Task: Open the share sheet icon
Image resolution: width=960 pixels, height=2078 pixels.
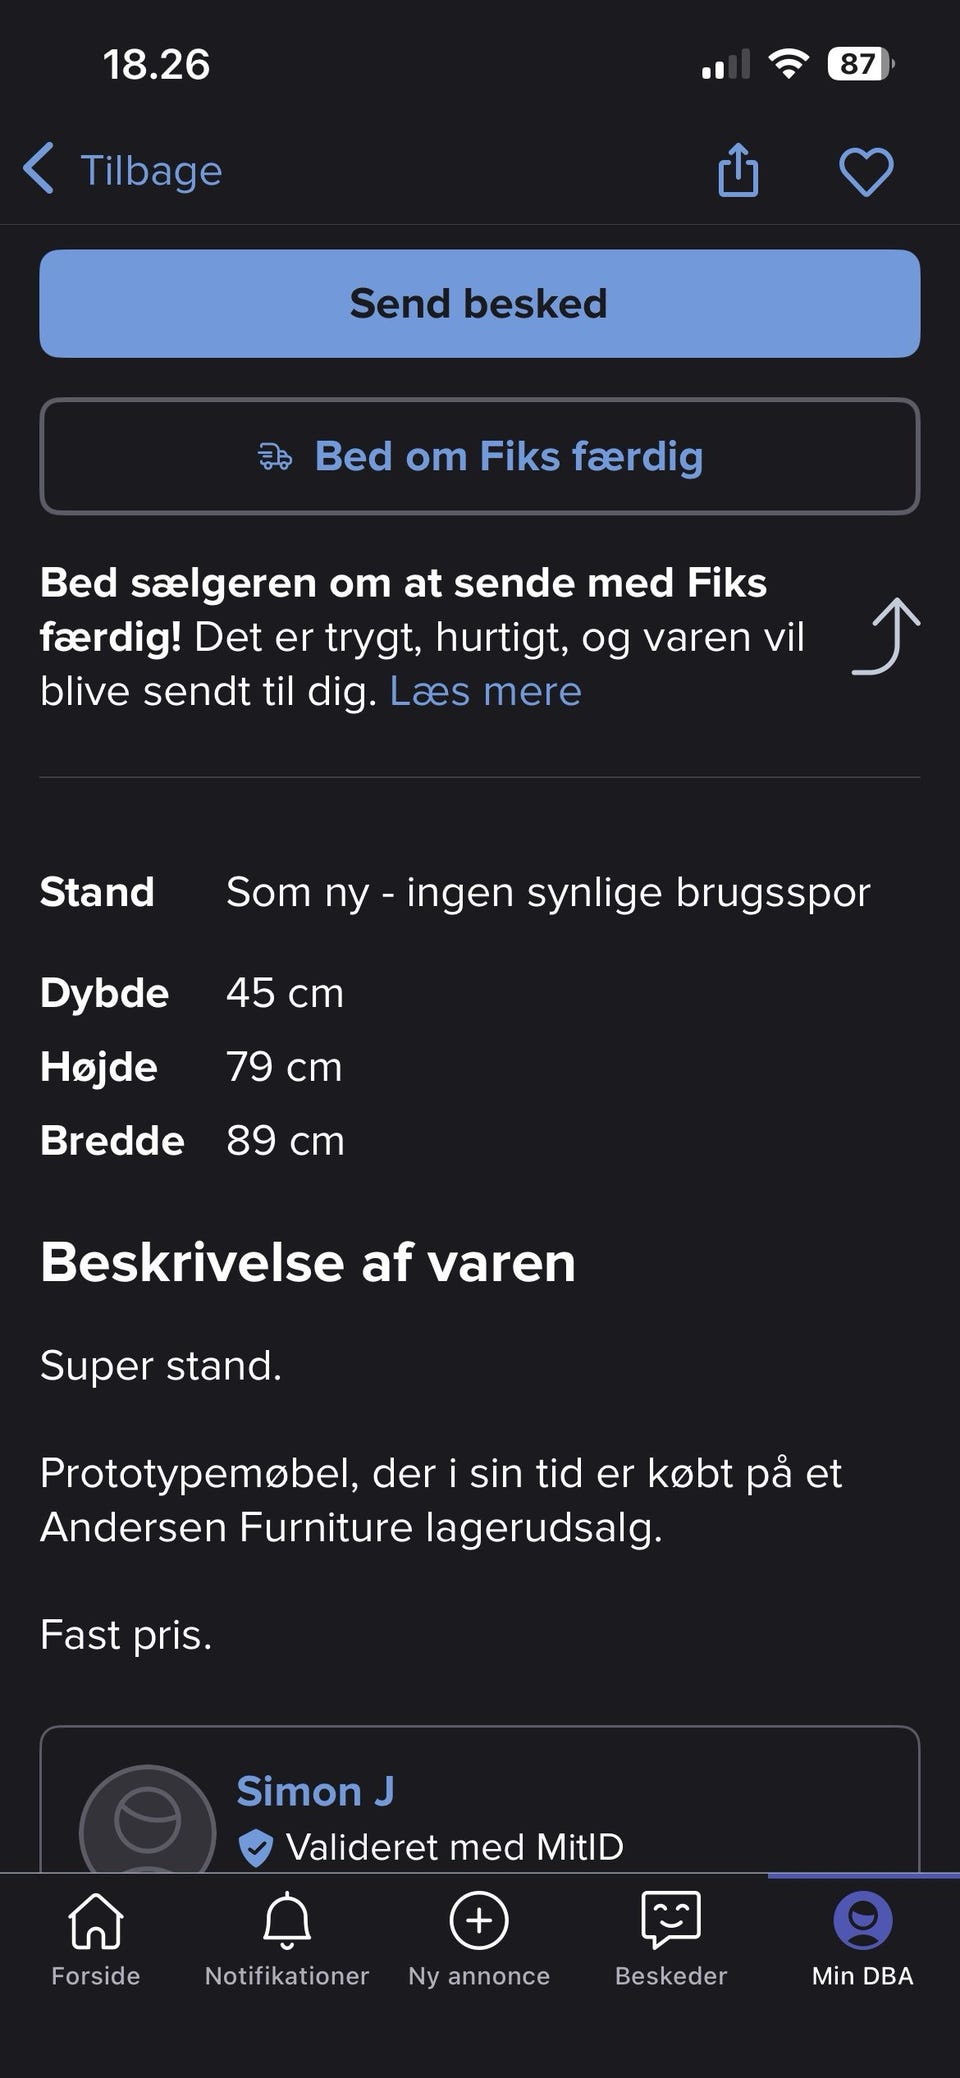Action: 738,170
